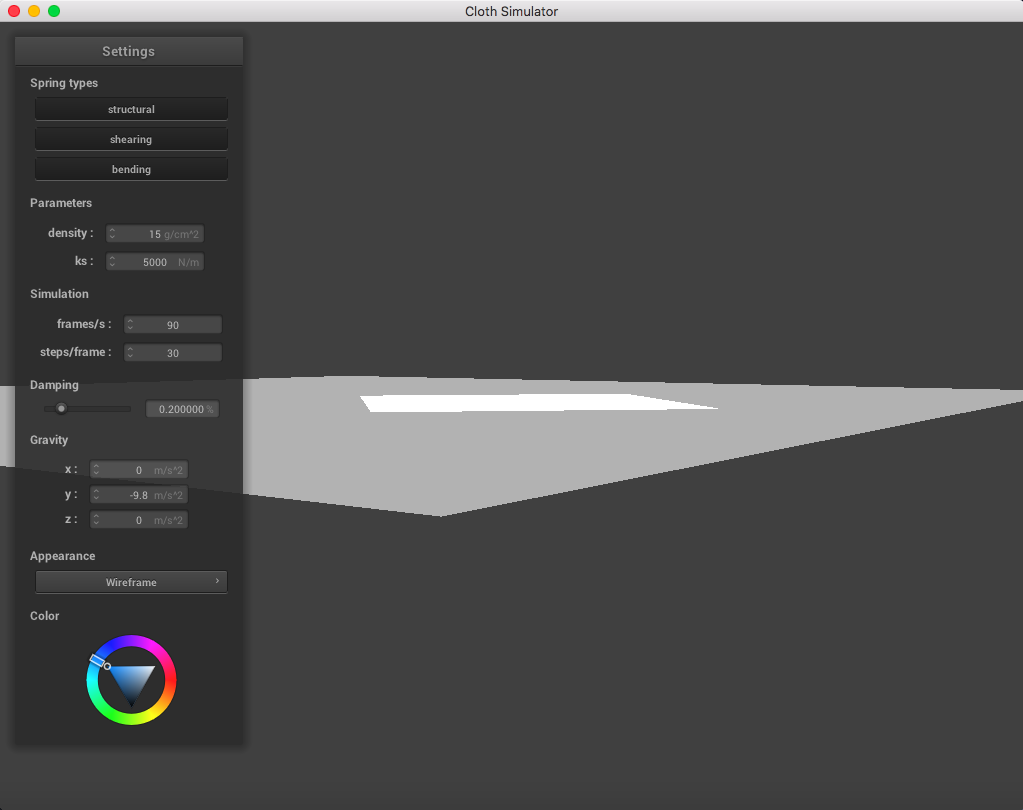Click the white cloth in the viewport

522,402
